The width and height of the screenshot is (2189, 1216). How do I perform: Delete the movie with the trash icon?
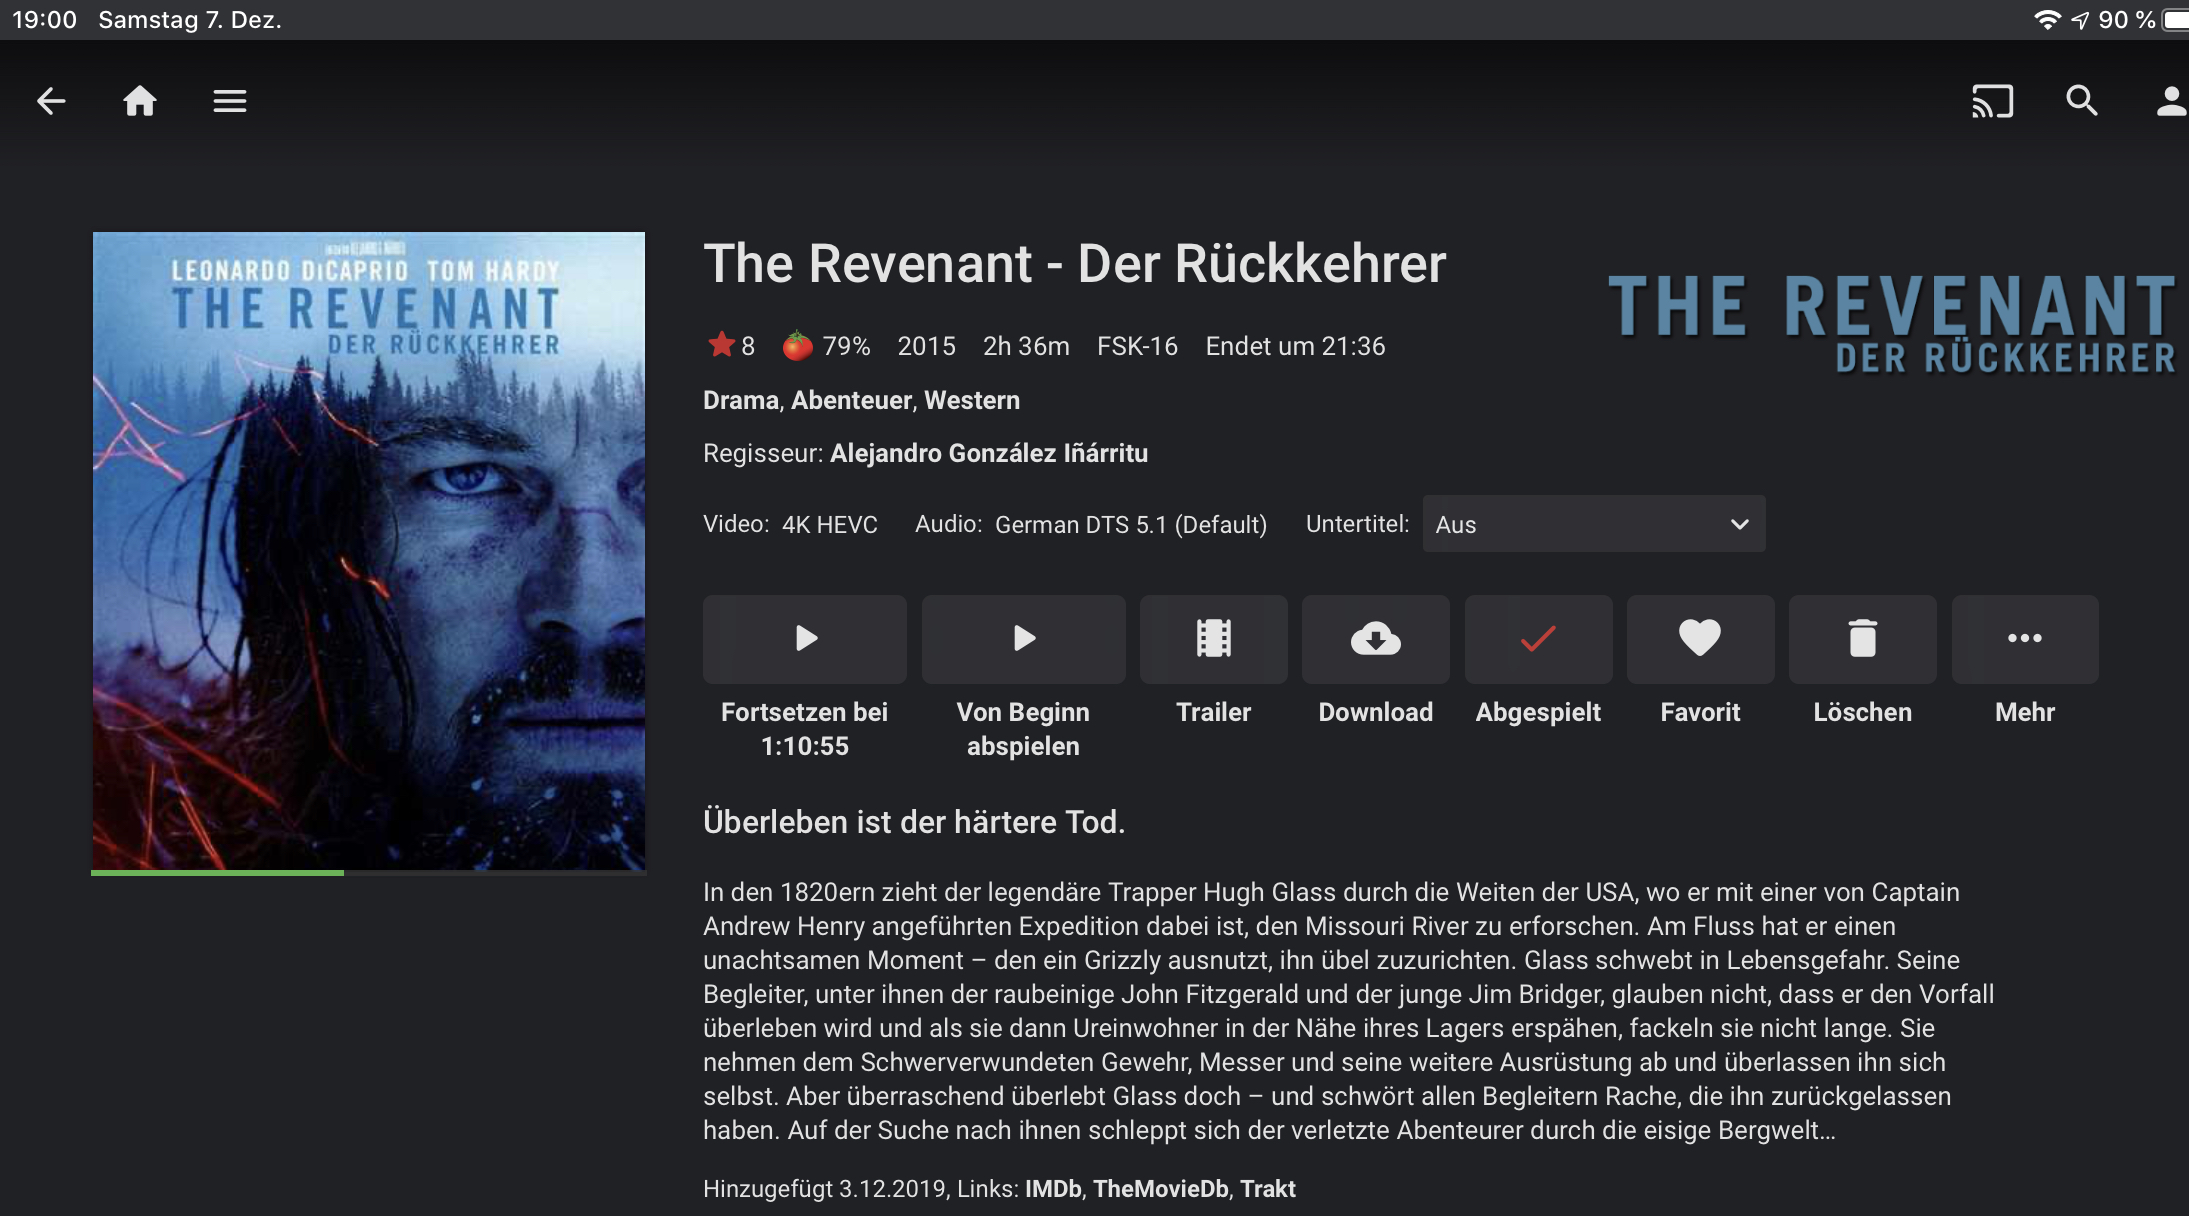click(1863, 639)
